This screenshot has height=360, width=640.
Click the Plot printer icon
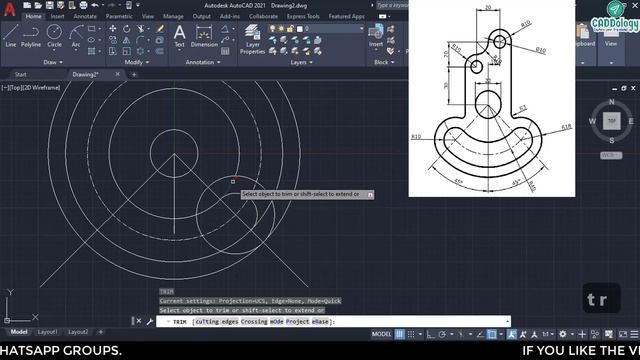tap(83, 5)
